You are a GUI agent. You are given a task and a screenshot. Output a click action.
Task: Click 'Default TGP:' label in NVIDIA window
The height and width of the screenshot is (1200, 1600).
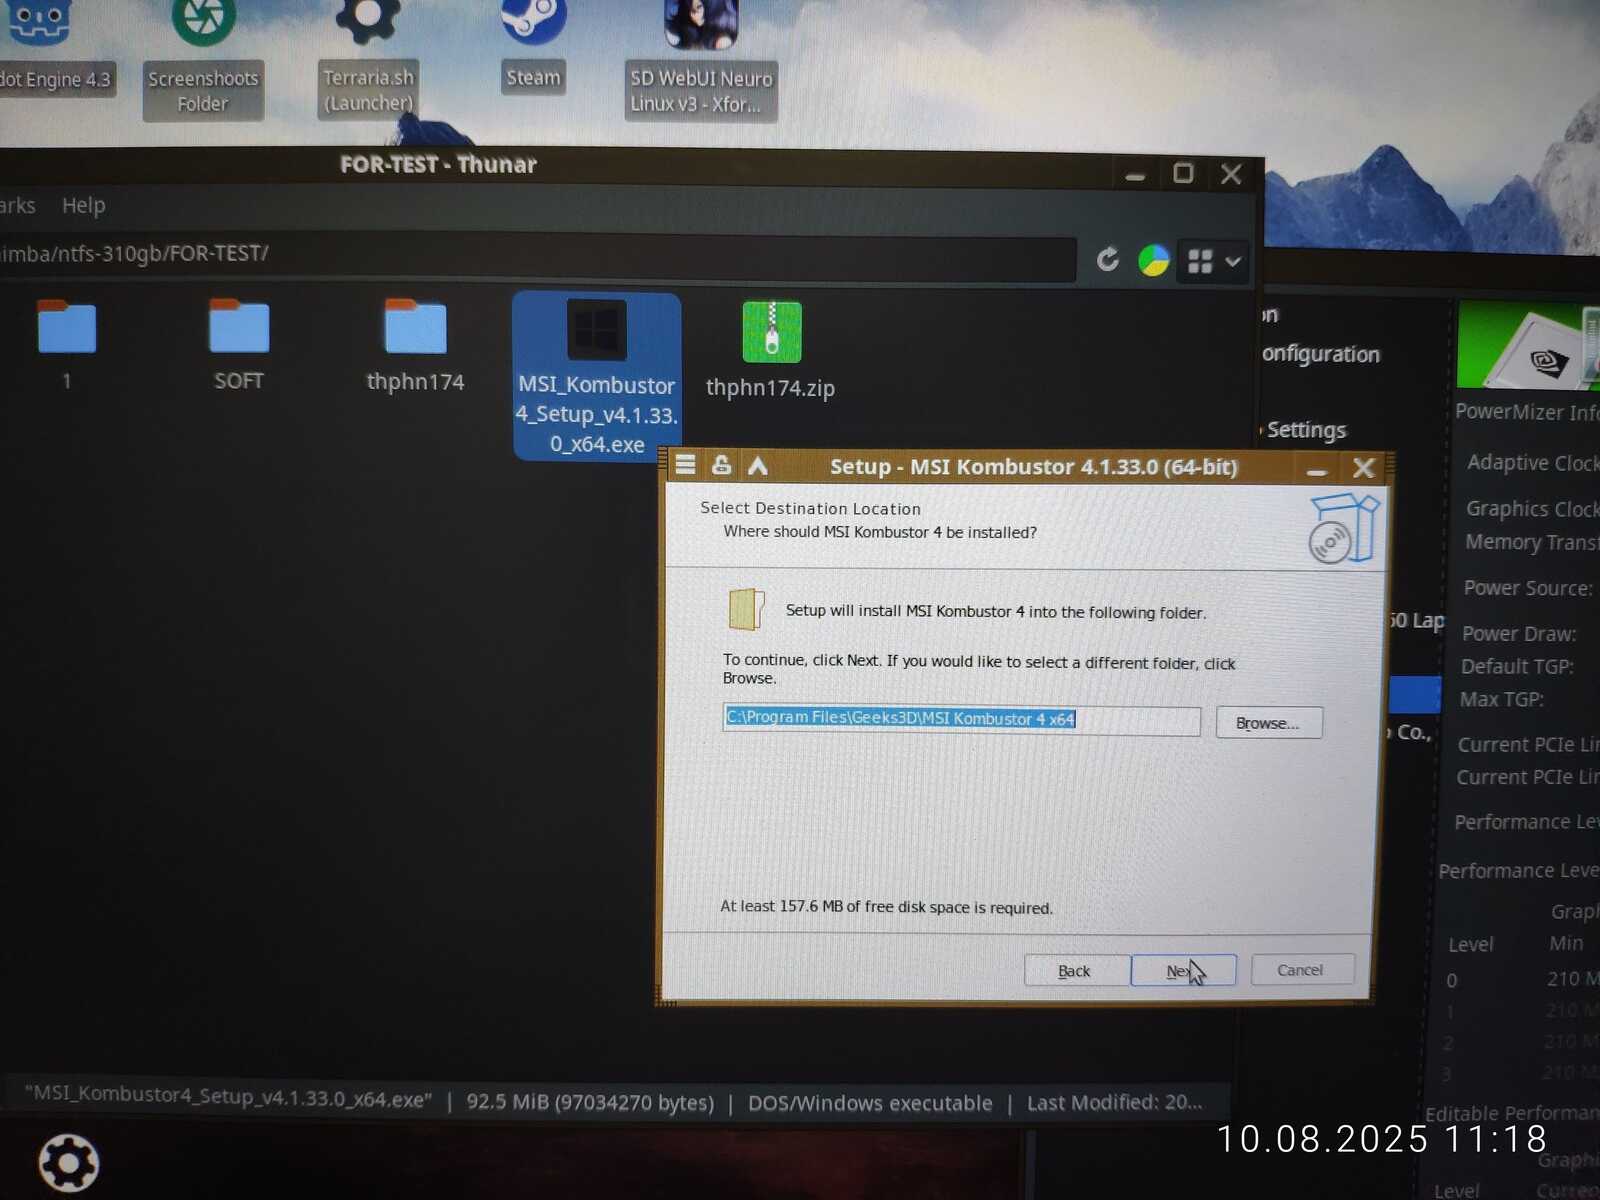point(1517,667)
